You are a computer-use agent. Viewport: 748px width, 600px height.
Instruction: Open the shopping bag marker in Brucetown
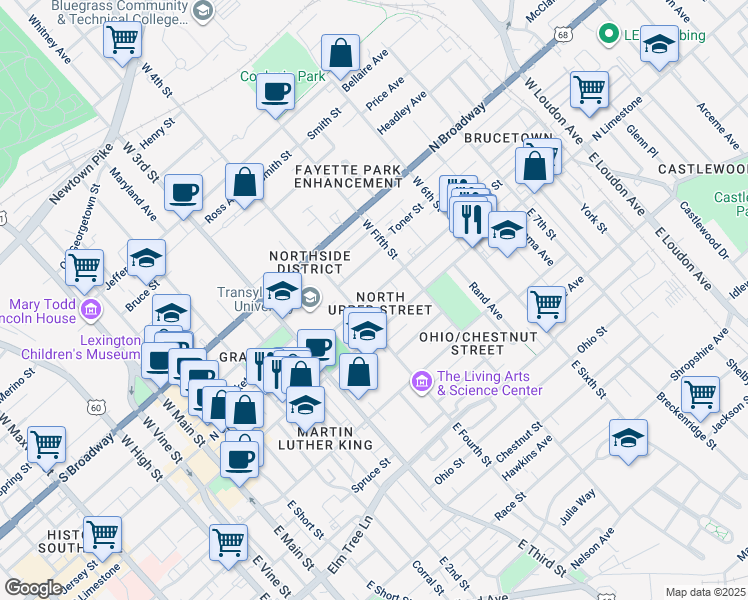pos(534,167)
